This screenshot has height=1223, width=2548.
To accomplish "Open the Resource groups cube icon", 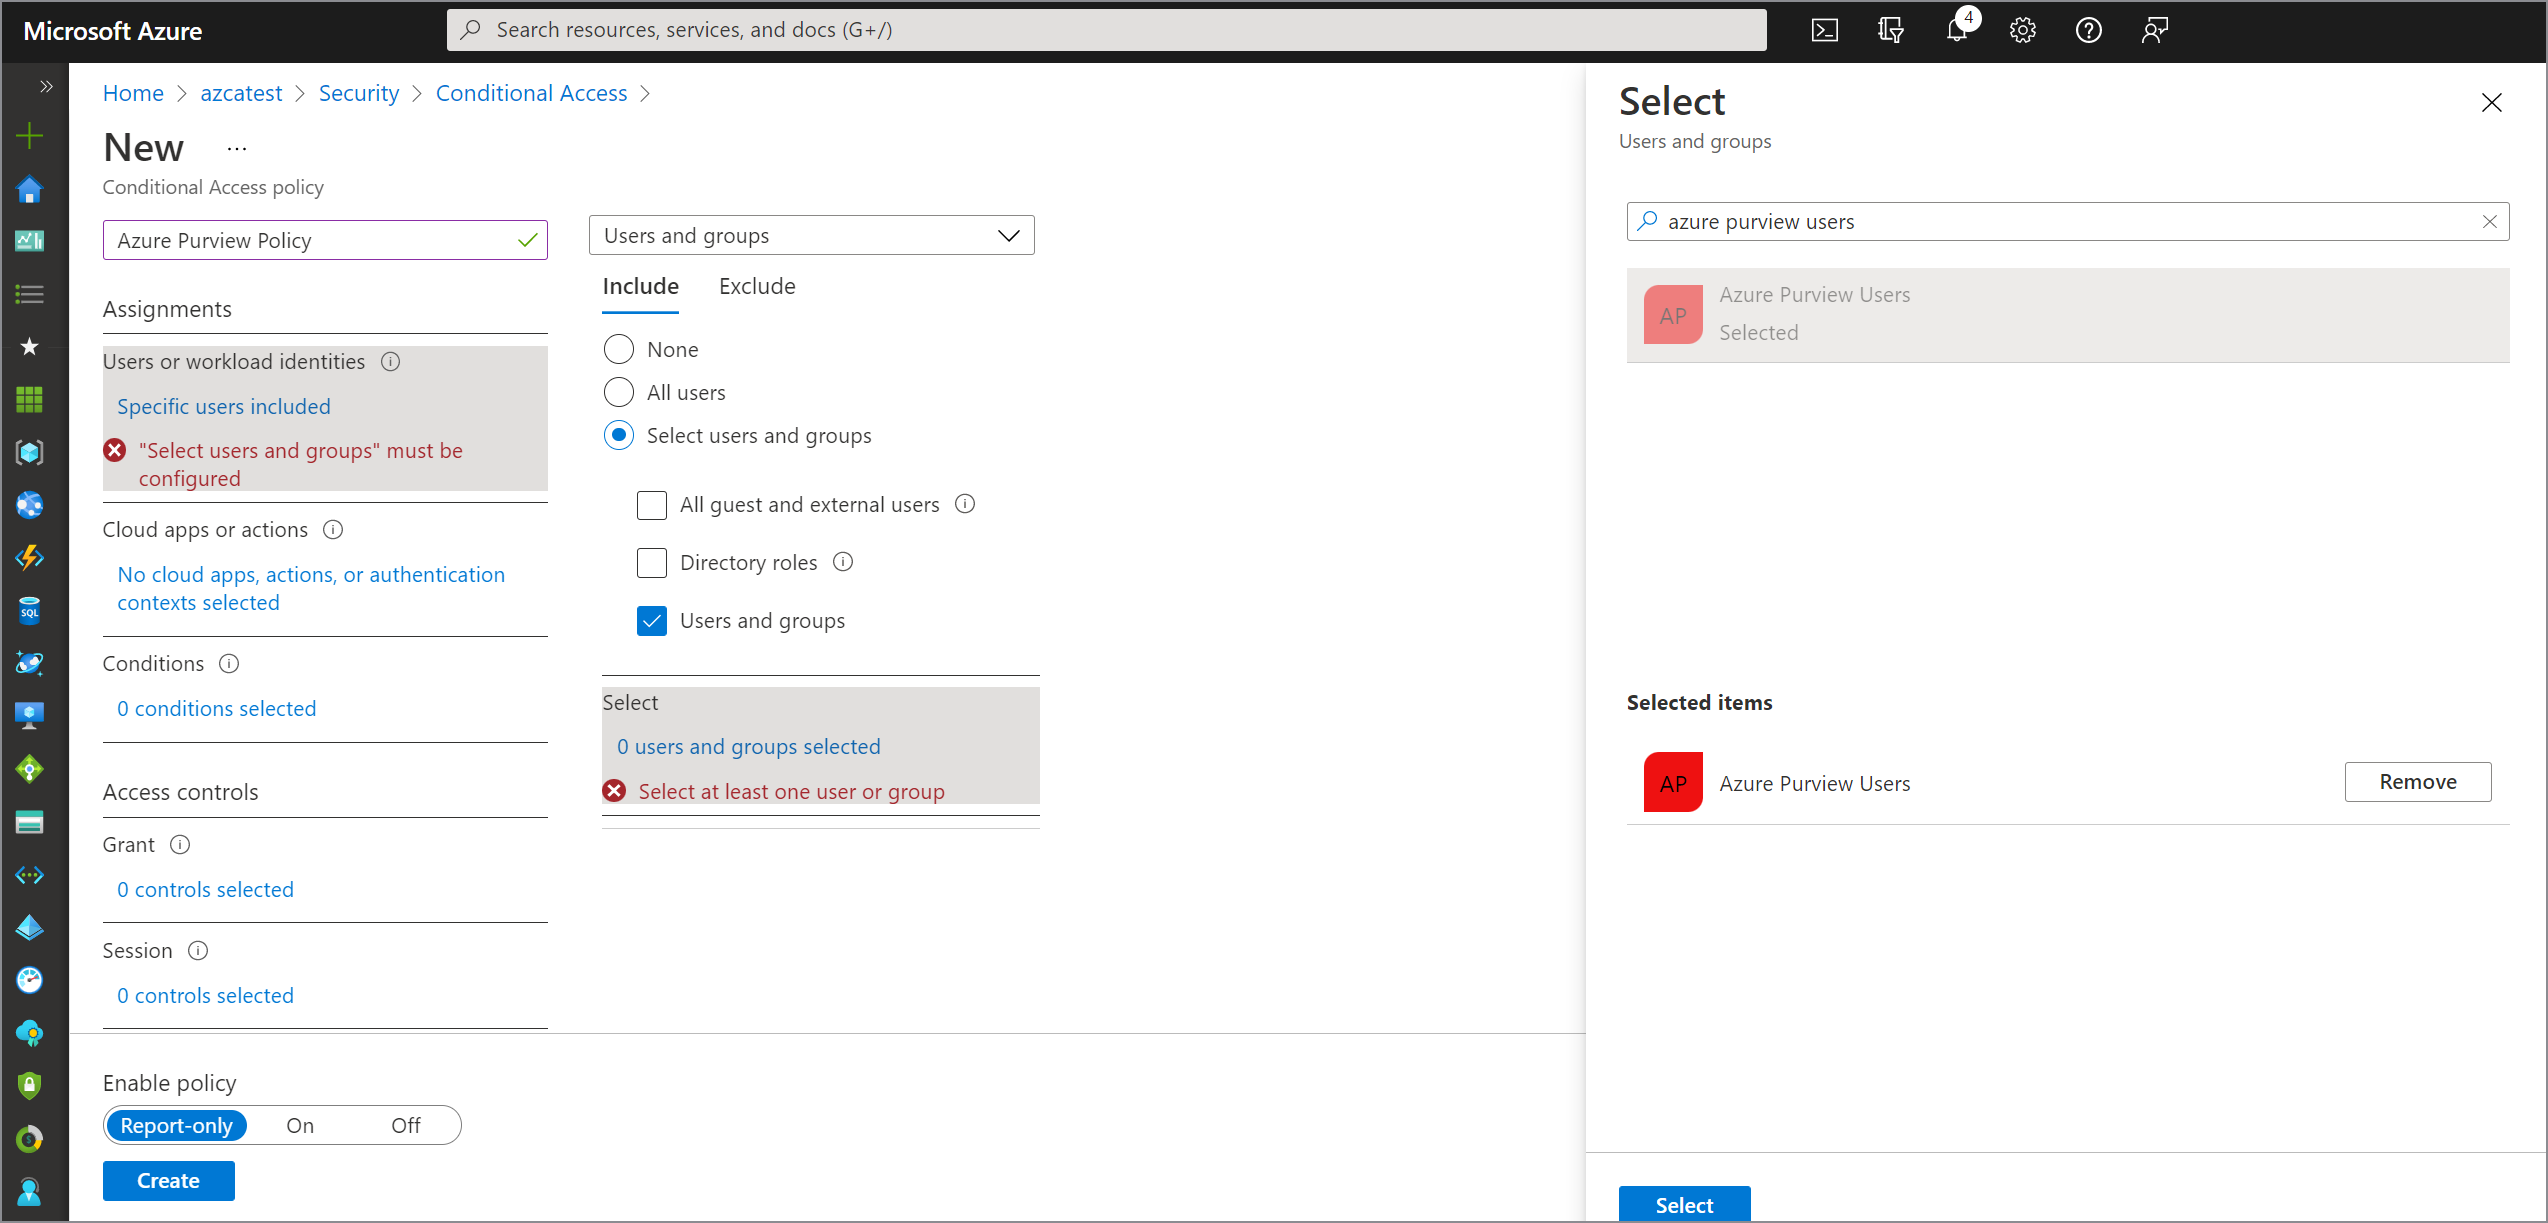I will (x=30, y=452).
